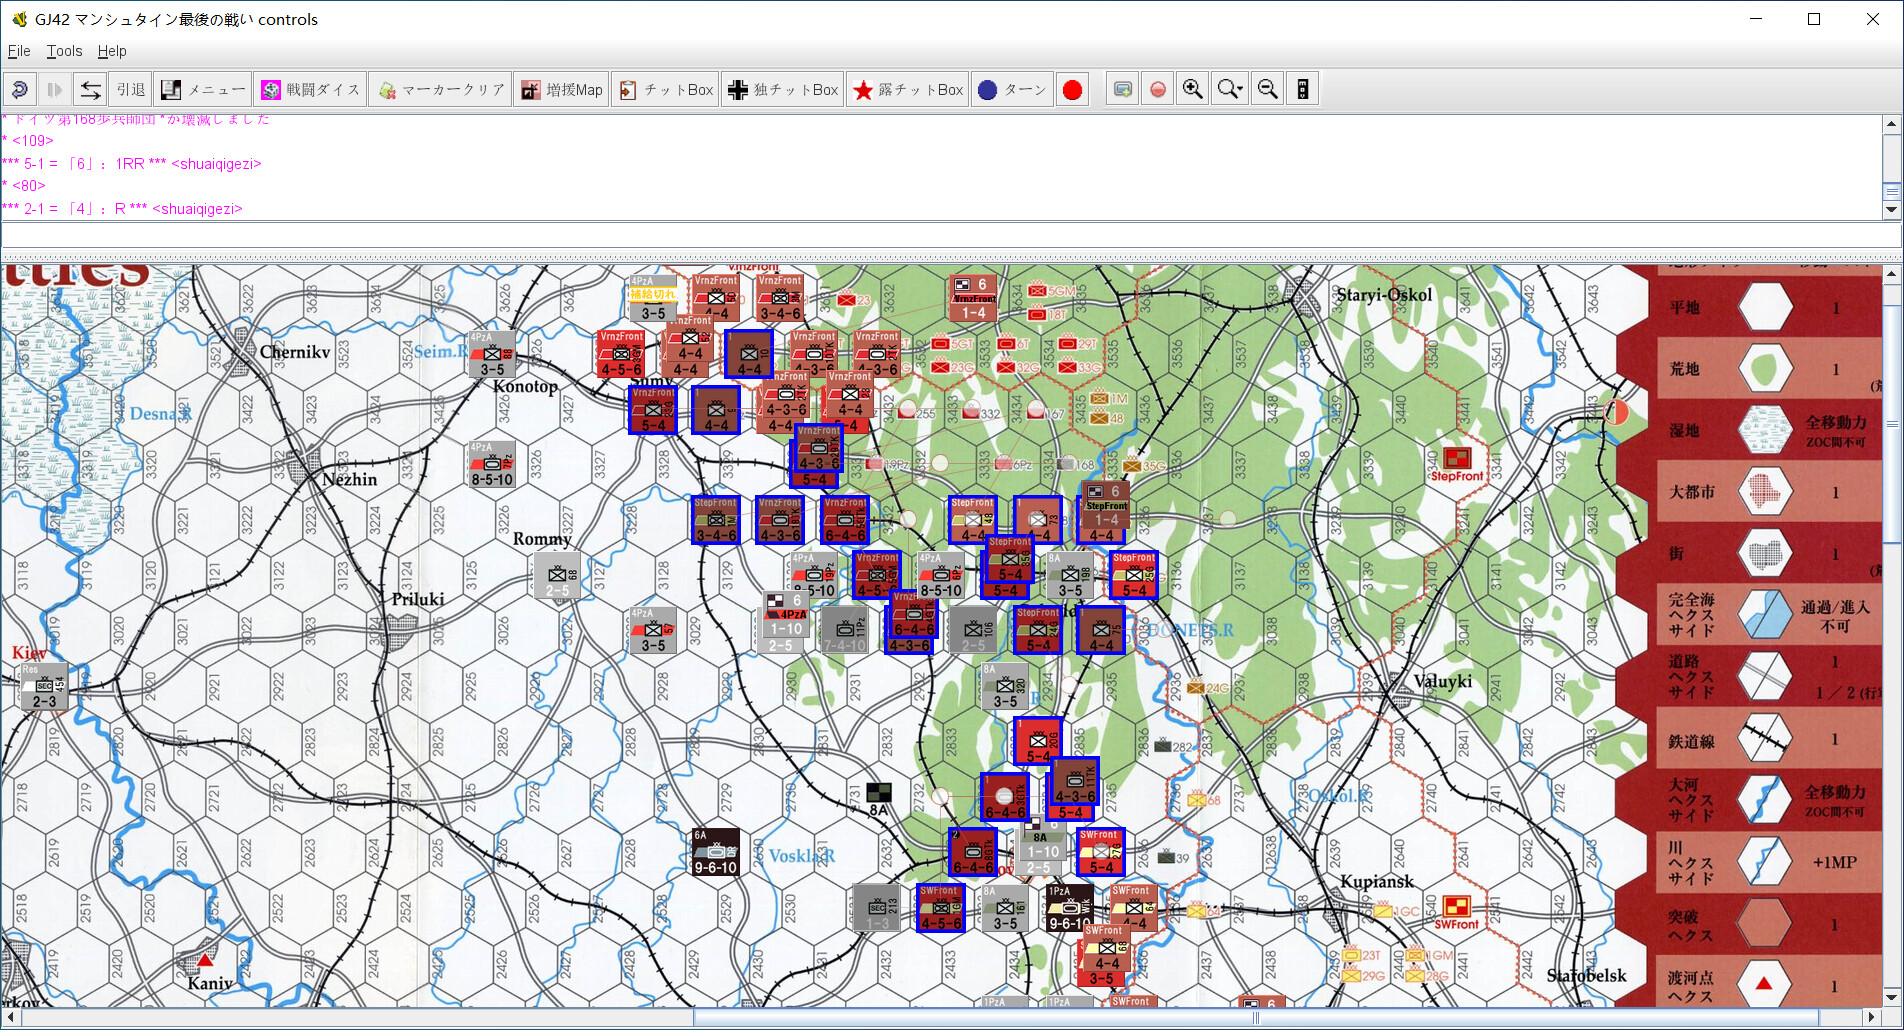Open the 増援Map window
1904x1030 pixels.
coord(562,90)
